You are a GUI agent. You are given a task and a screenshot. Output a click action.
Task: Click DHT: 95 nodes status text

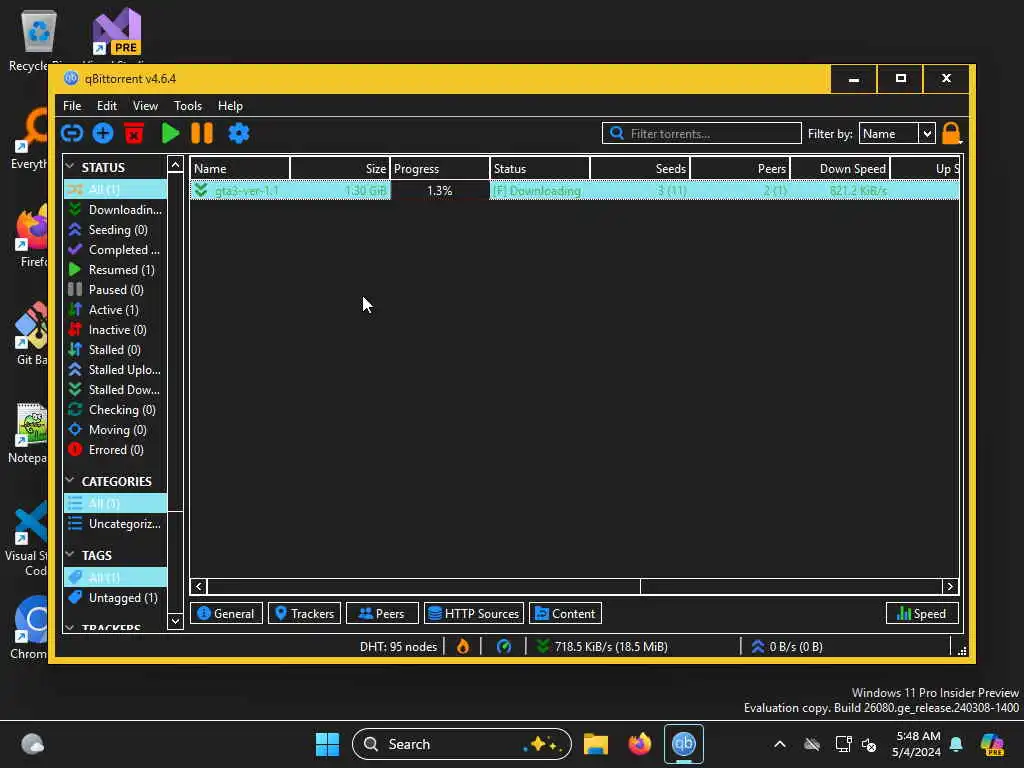coord(398,647)
